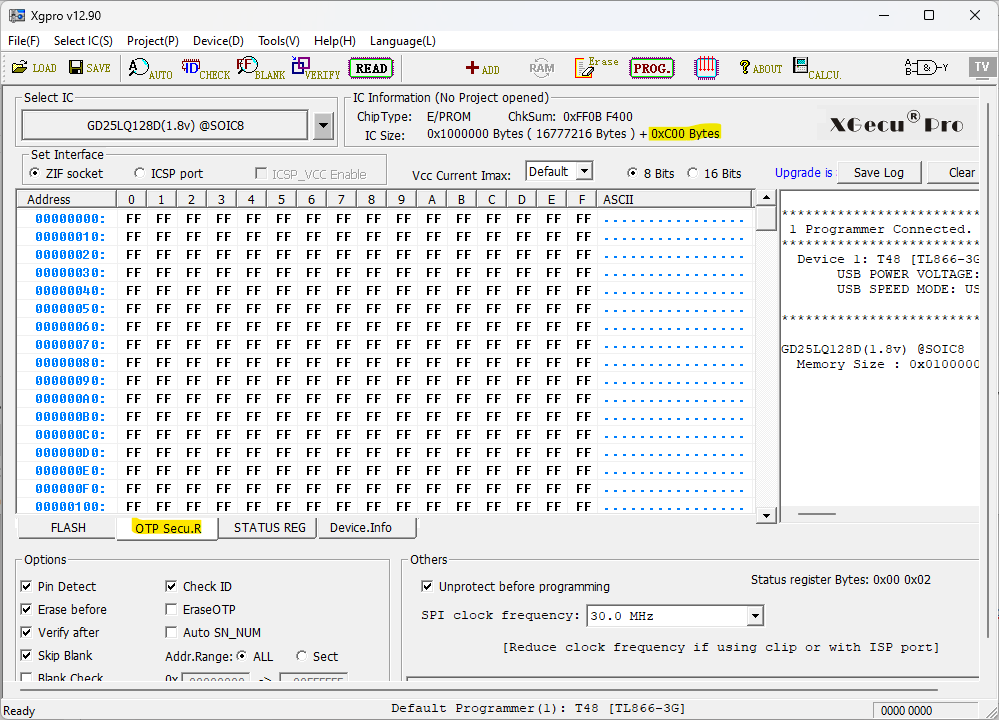
Task: Click the Xgpro title bar app icon
Action: click(17, 15)
